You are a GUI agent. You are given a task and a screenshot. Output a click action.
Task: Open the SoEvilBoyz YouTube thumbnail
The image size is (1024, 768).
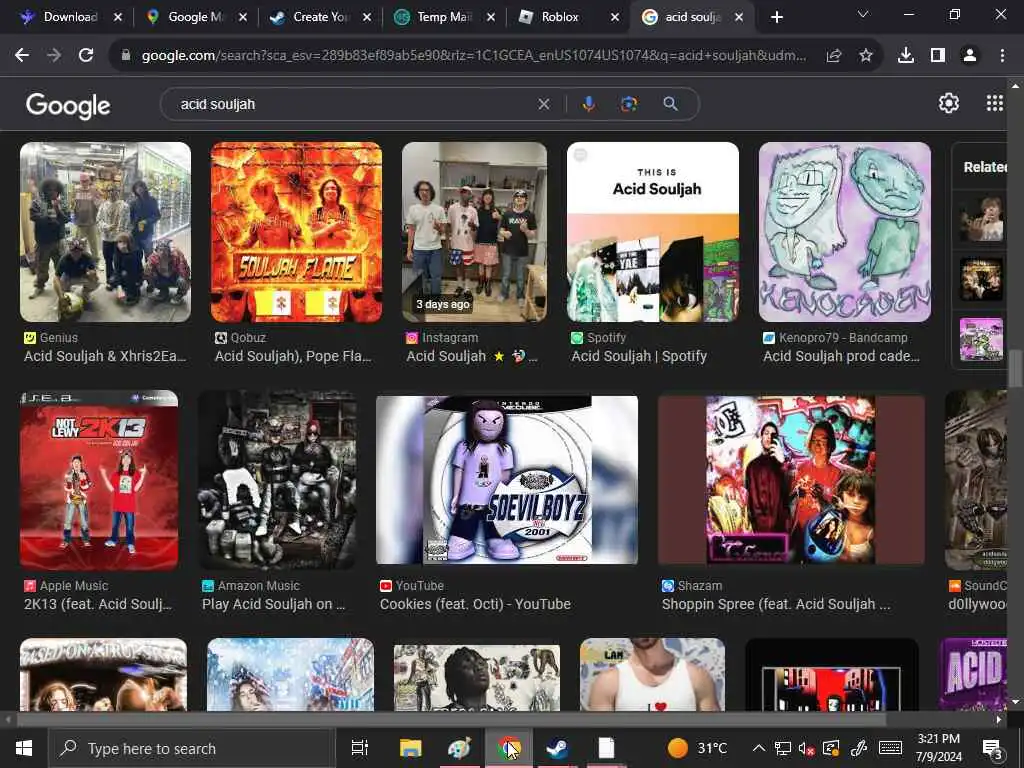click(507, 480)
